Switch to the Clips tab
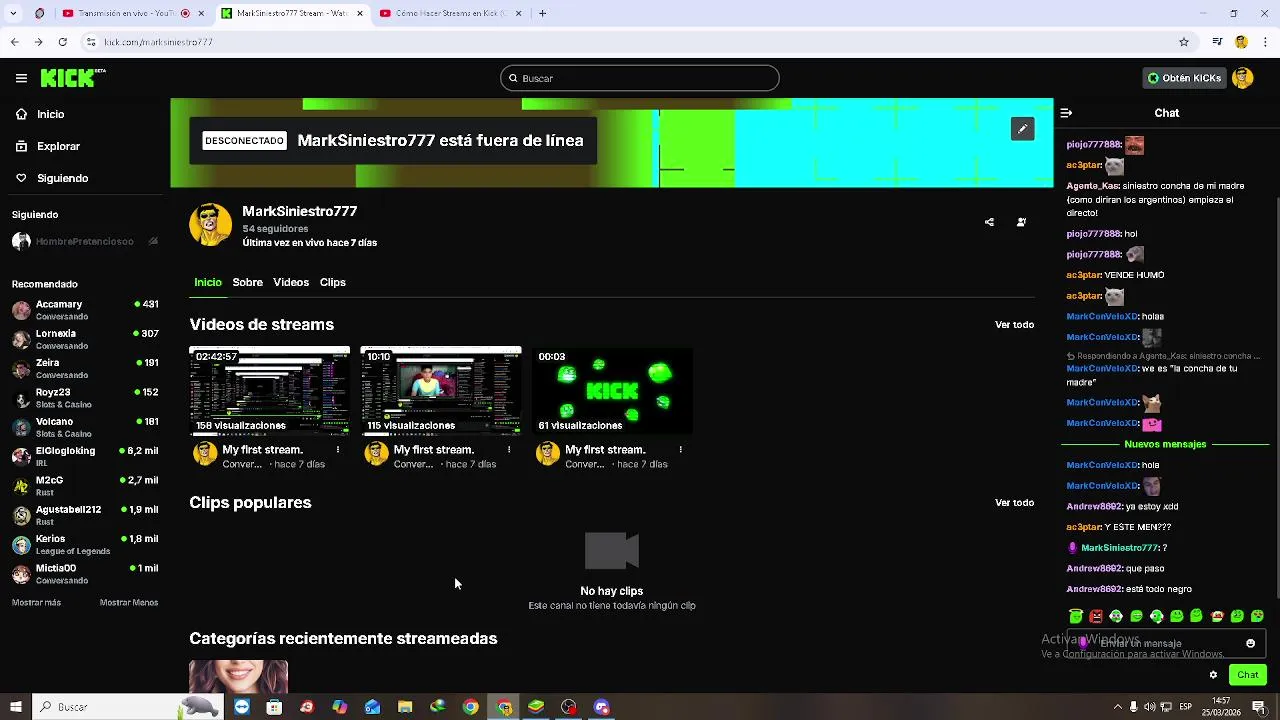This screenshot has height=720, width=1280. 333,282
